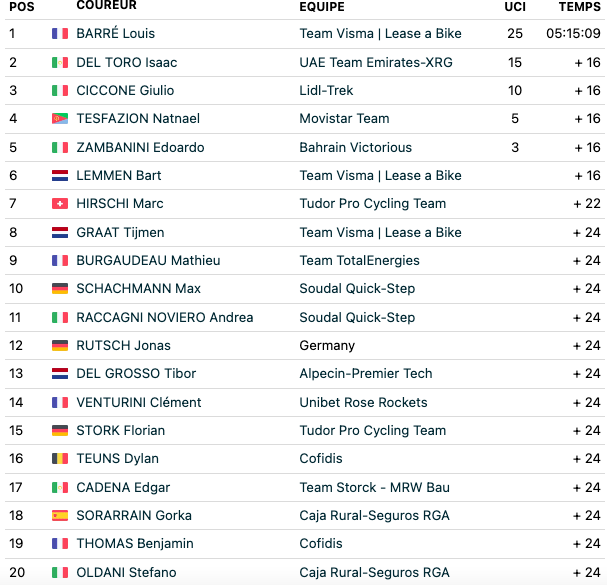This screenshot has width=607, height=585.
Task: Click the Swiss flag next to HIRSCHI Marc
Action: click(x=60, y=204)
